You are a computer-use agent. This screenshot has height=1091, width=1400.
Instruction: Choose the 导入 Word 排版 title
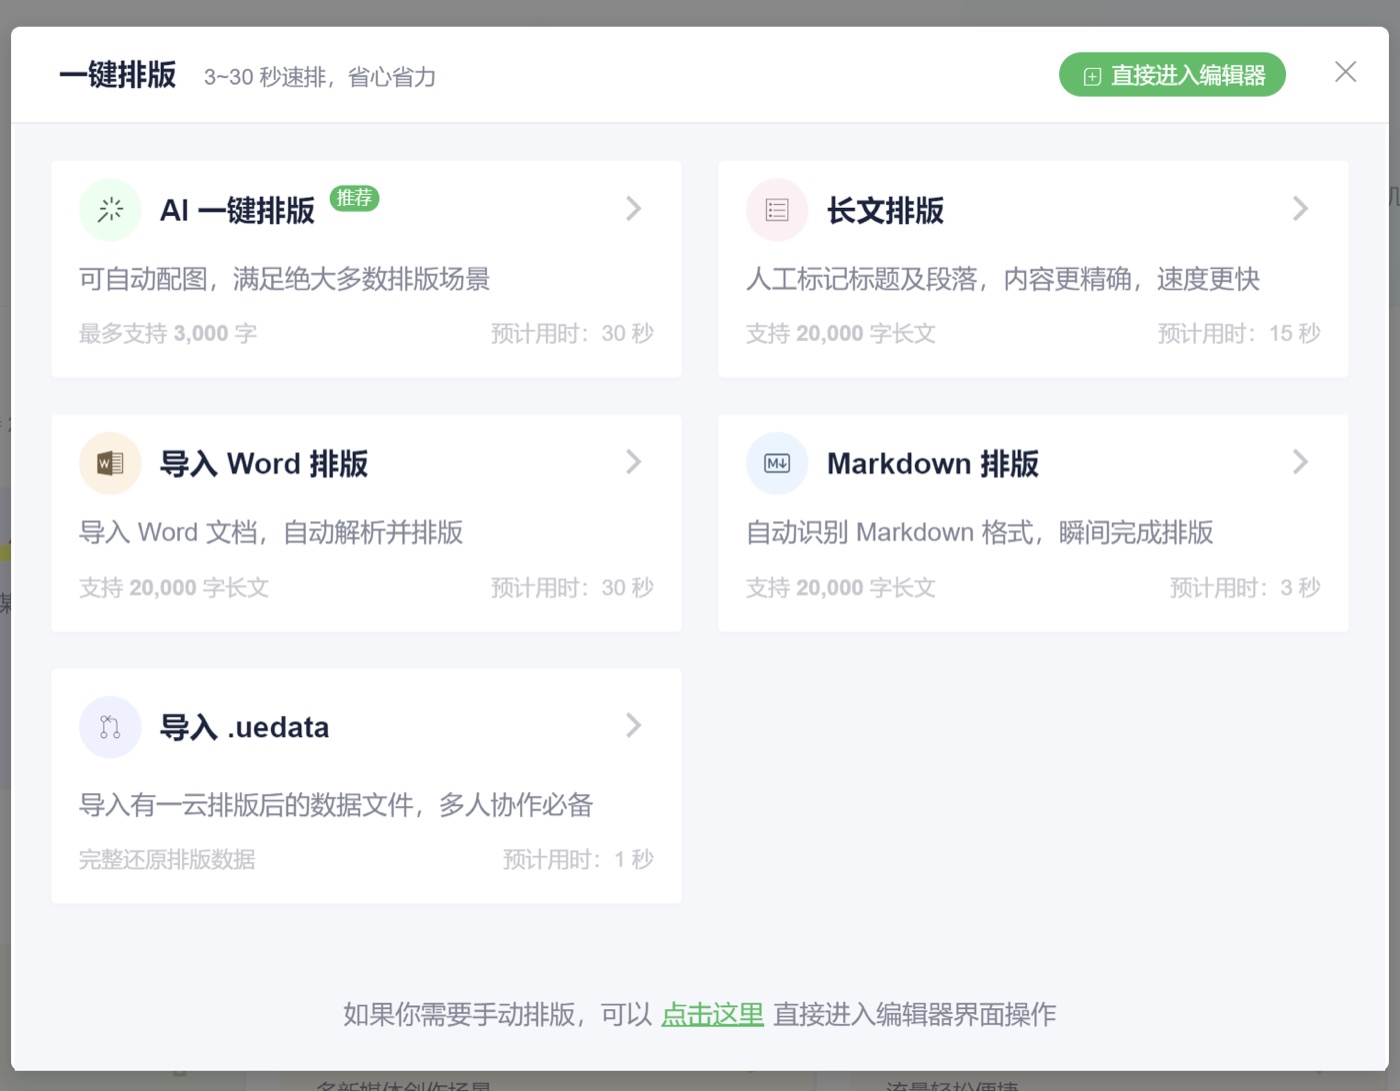[x=264, y=464]
